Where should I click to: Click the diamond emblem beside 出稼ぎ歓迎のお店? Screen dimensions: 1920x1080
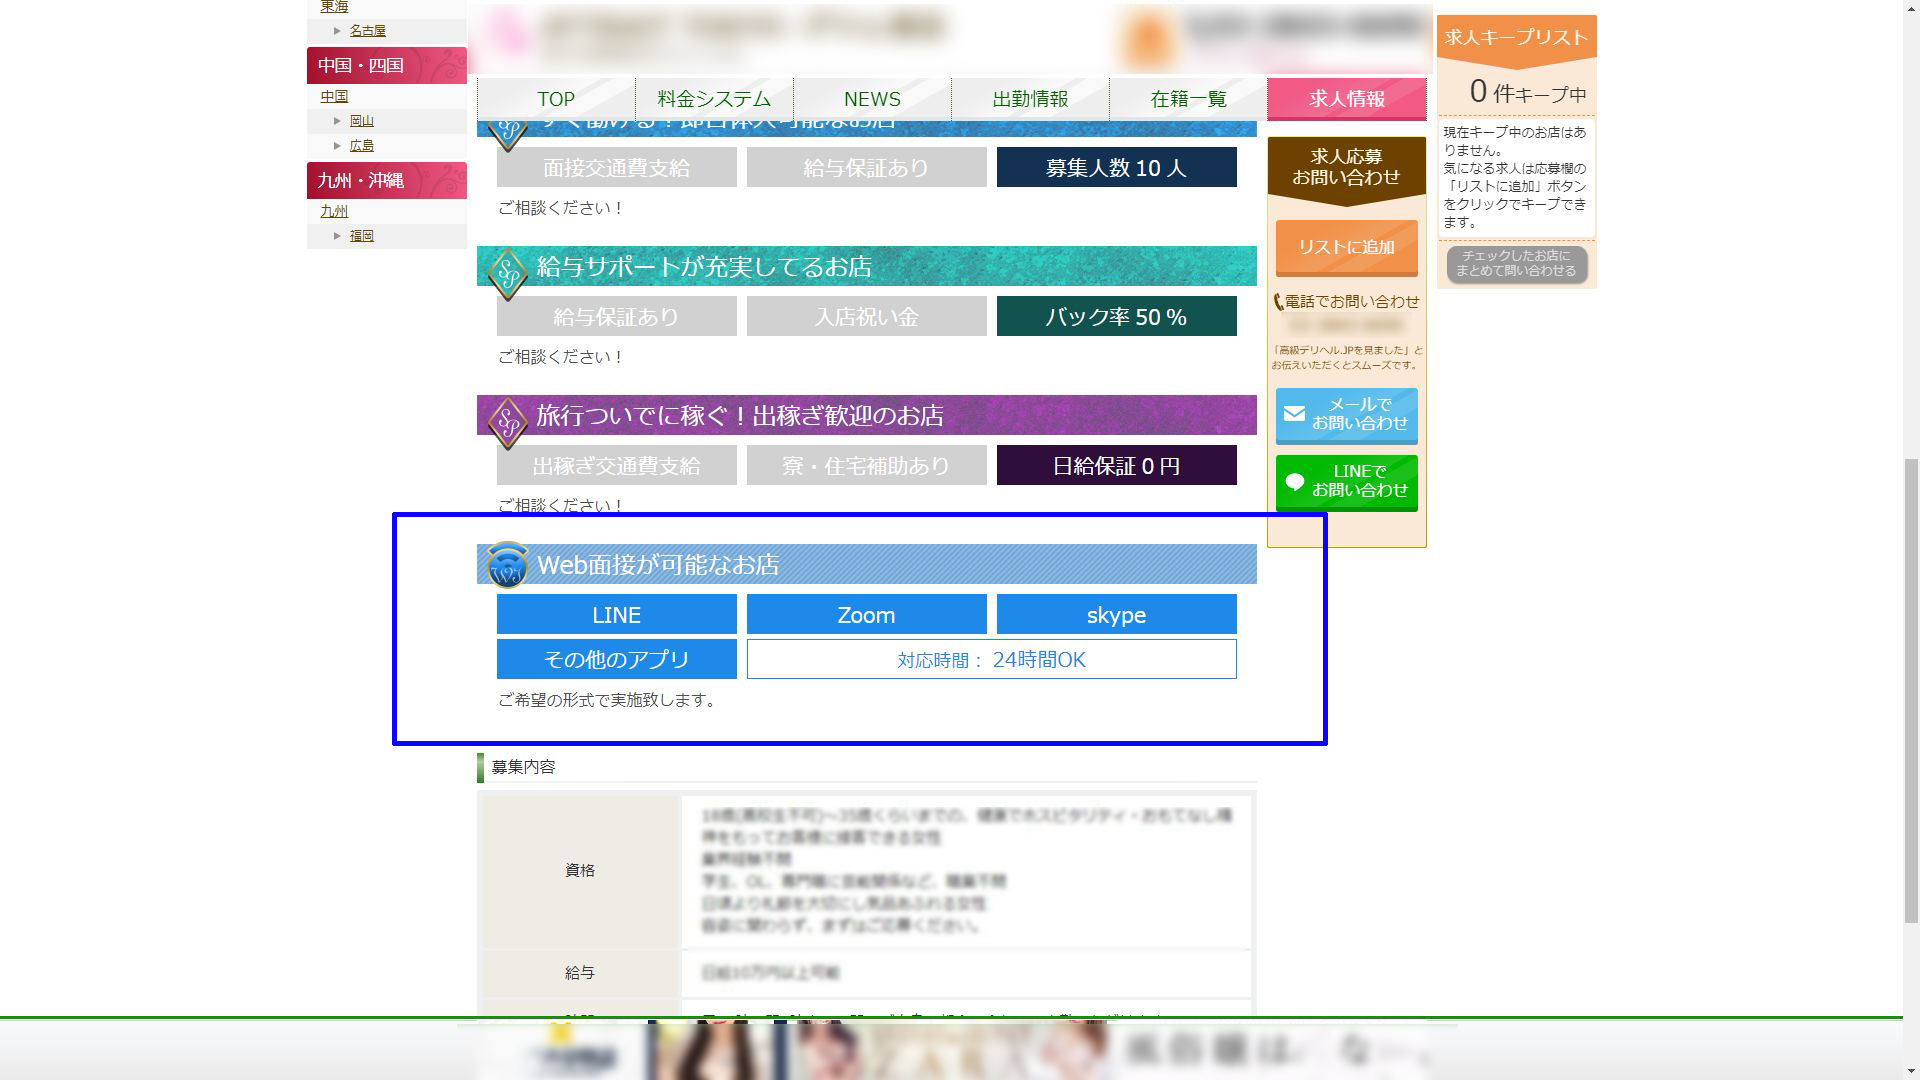pos(507,420)
